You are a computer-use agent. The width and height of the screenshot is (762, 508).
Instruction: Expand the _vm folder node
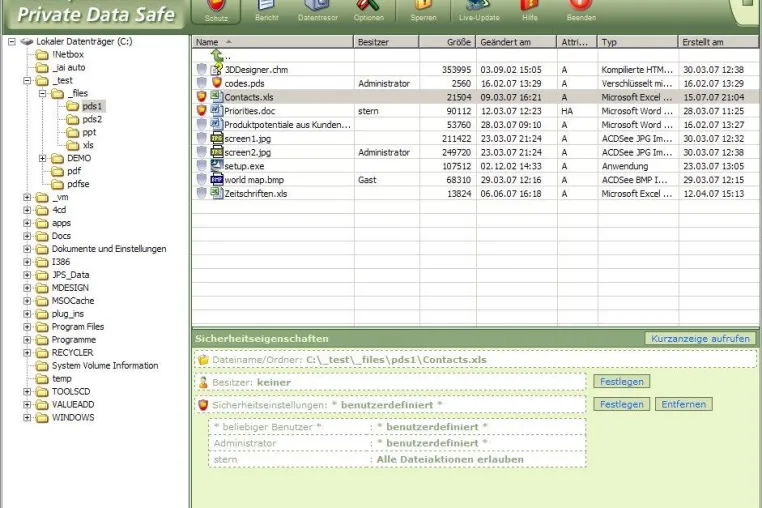[x=27, y=197]
